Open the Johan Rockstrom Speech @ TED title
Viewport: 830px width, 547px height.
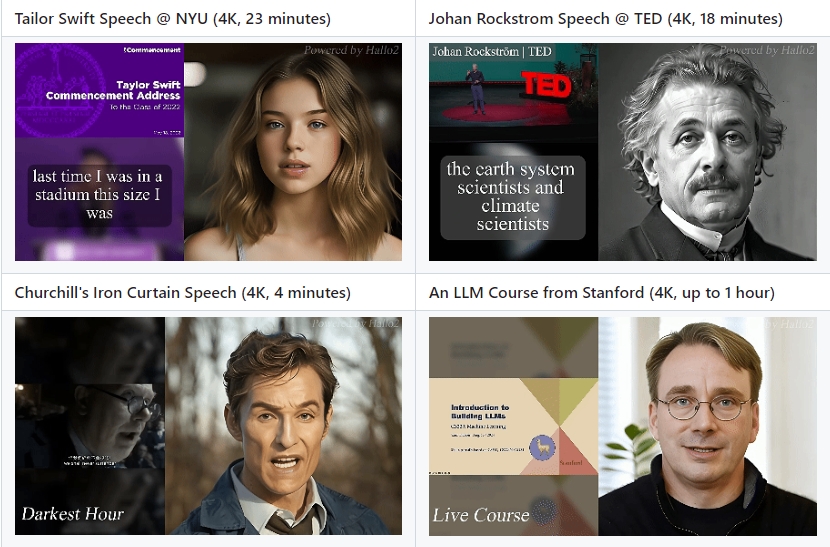[x=605, y=19]
